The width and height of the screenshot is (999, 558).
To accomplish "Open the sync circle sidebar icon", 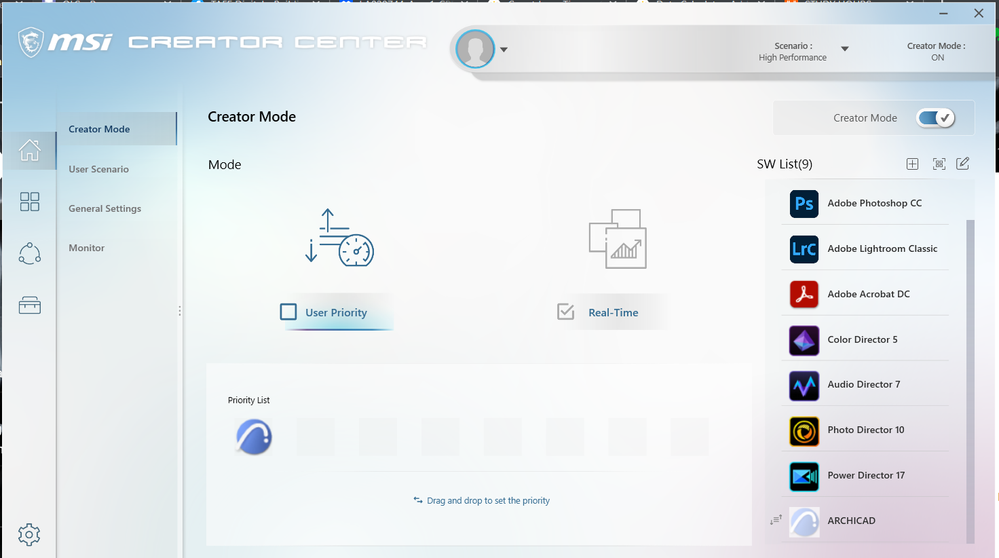I will pos(29,254).
